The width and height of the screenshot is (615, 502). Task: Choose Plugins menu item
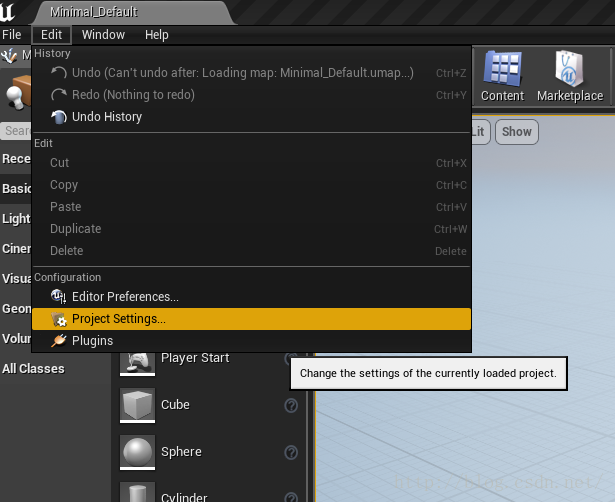coord(251,340)
